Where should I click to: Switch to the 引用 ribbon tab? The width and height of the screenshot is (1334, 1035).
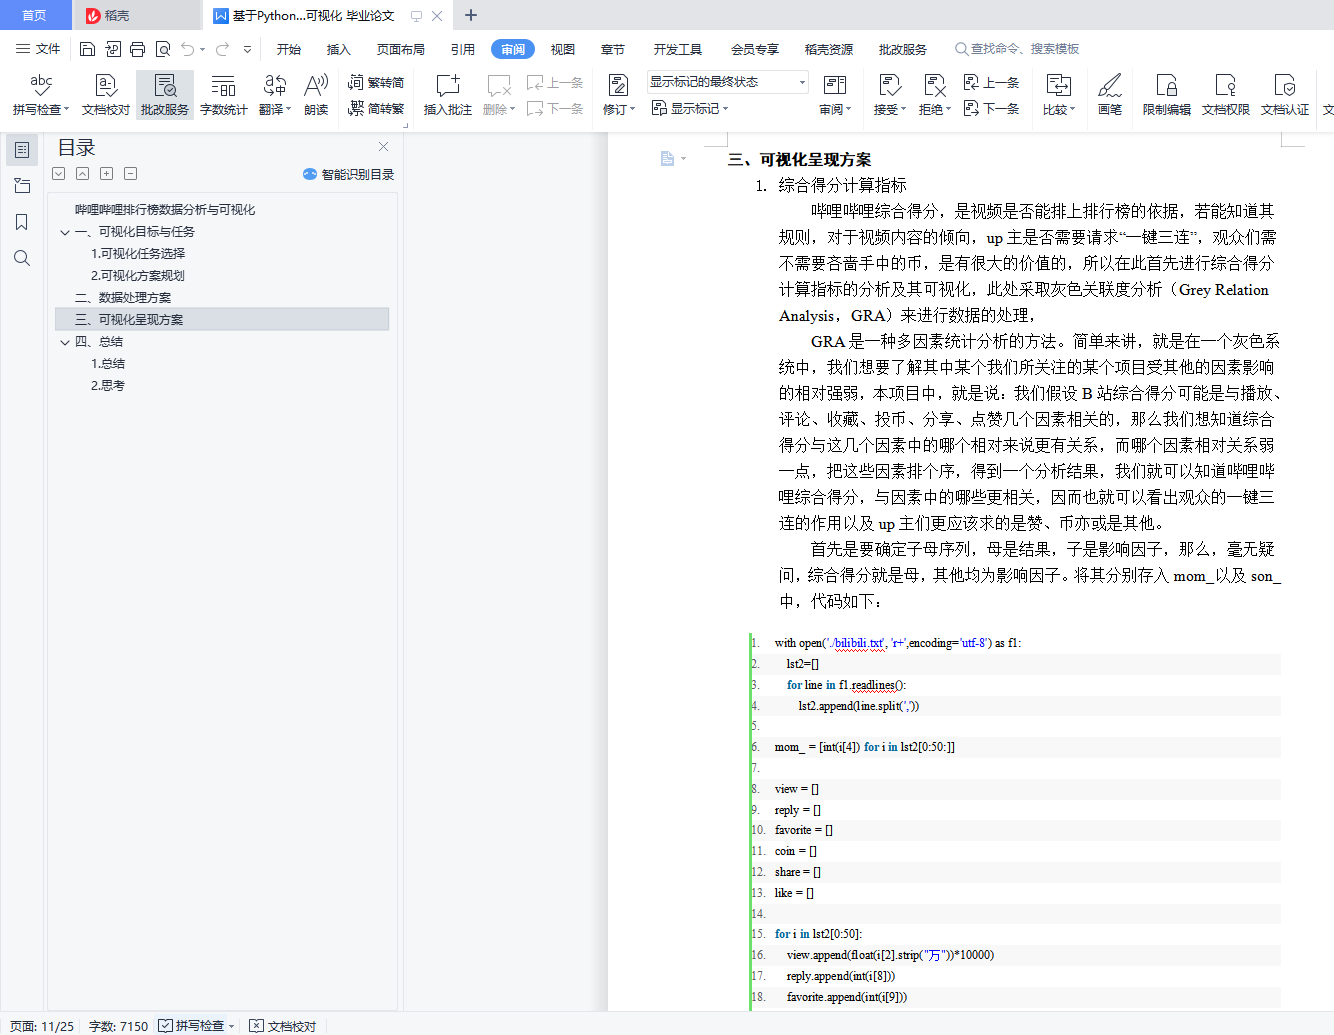tap(463, 49)
